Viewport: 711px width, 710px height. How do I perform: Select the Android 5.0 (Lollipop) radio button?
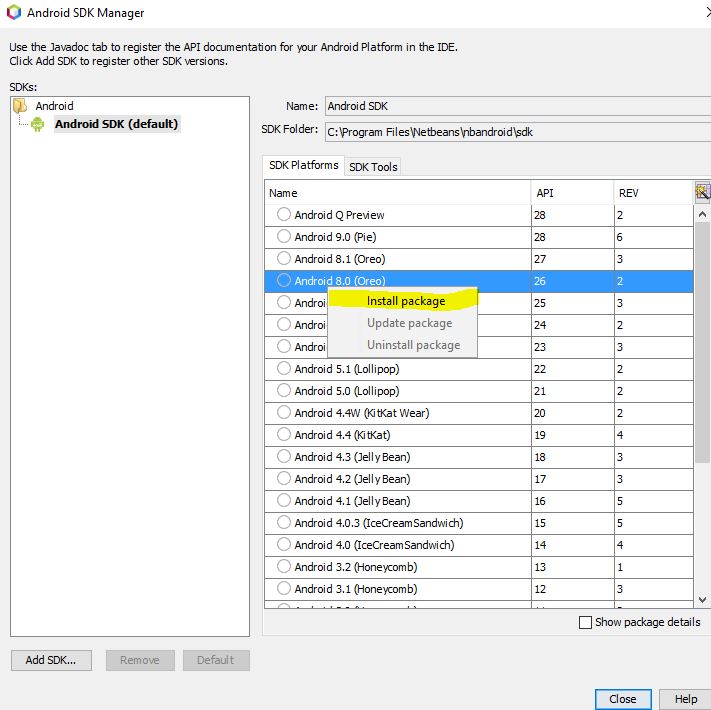[284, 390]
